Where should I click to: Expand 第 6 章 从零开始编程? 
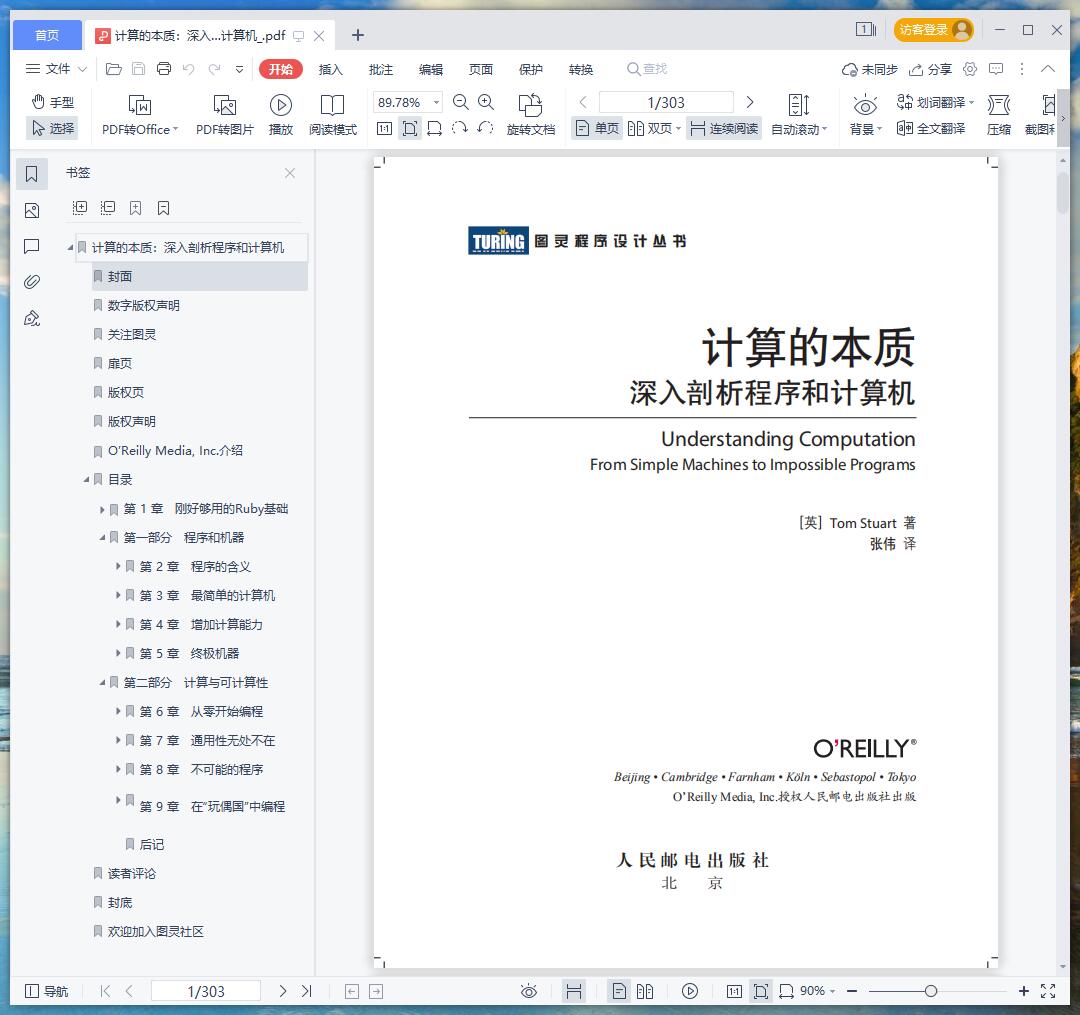(118, 711)
